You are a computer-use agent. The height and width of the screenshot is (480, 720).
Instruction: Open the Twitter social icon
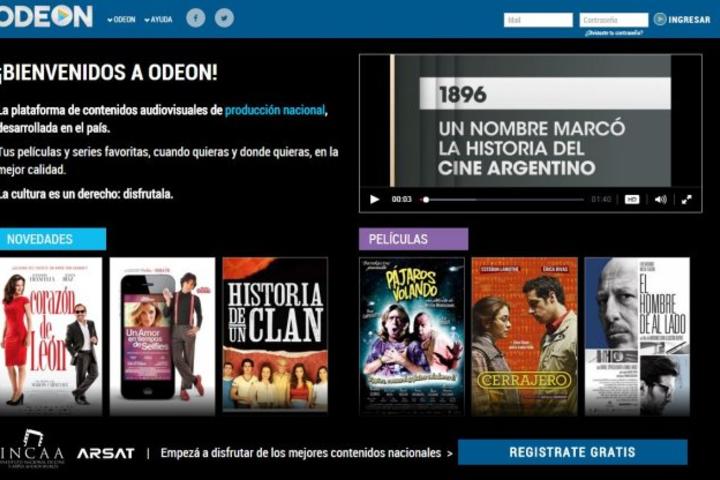(224, 18)
